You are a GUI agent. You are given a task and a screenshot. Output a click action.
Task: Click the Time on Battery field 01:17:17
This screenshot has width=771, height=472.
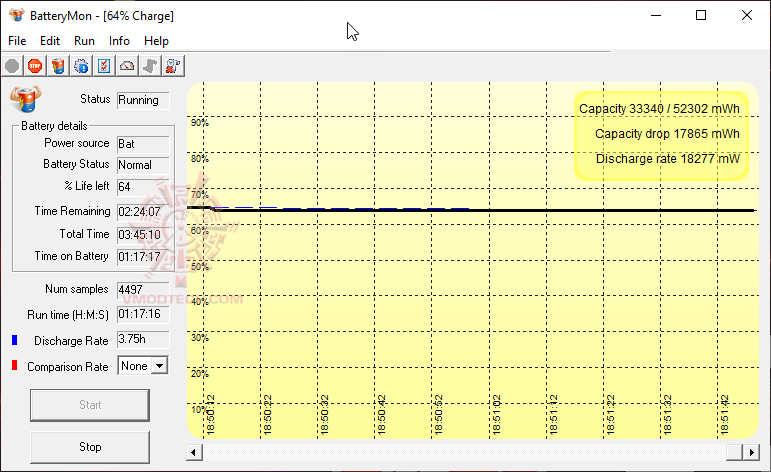tap(143, 257)
